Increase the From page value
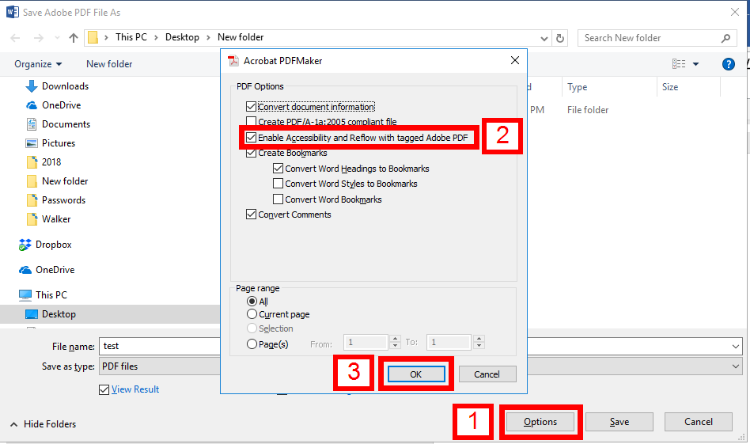The height and width of the screenshot is (444, 750). coord(395,339)
